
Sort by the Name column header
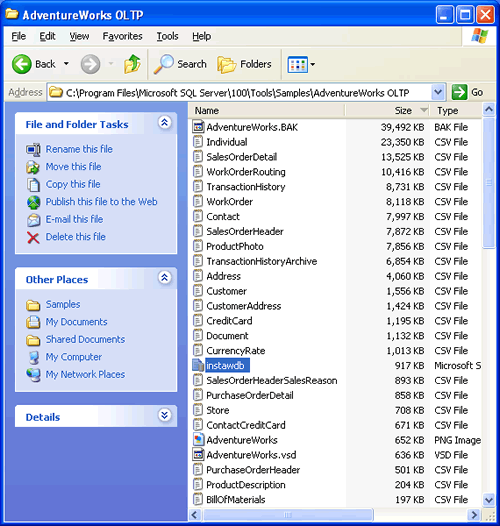tap(267, 110)
